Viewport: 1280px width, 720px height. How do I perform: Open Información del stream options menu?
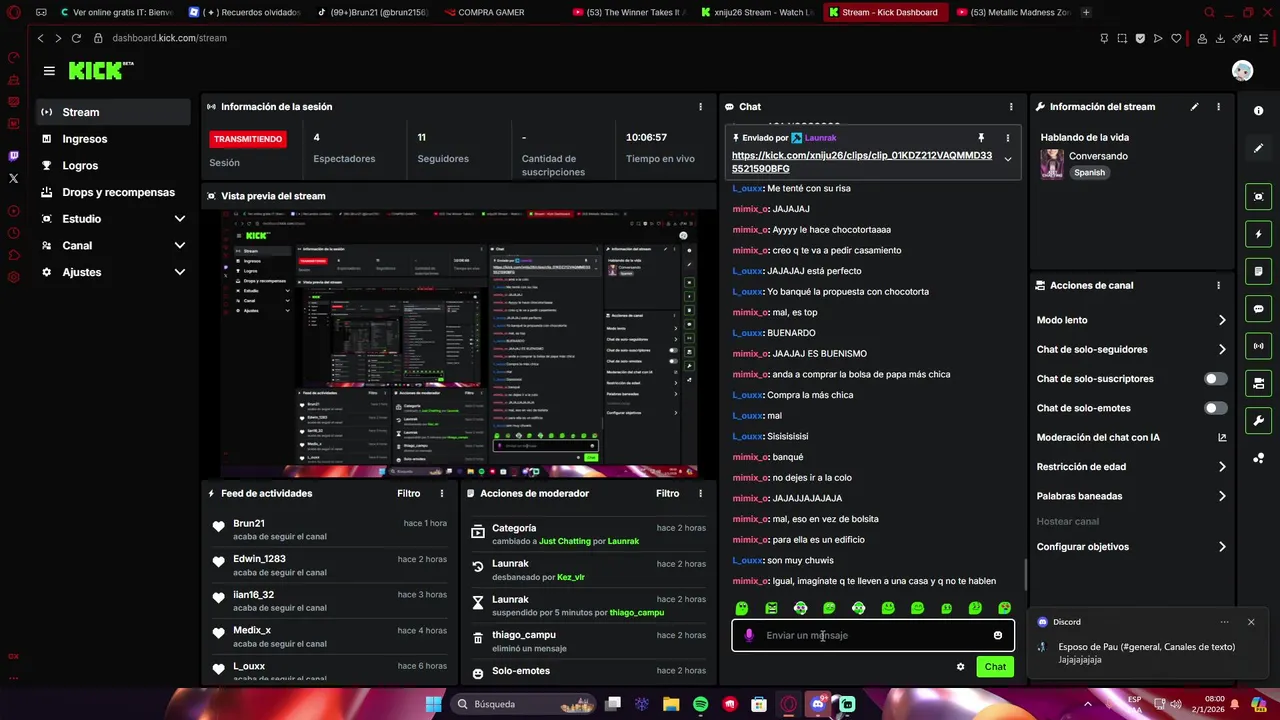point(1218,107)
